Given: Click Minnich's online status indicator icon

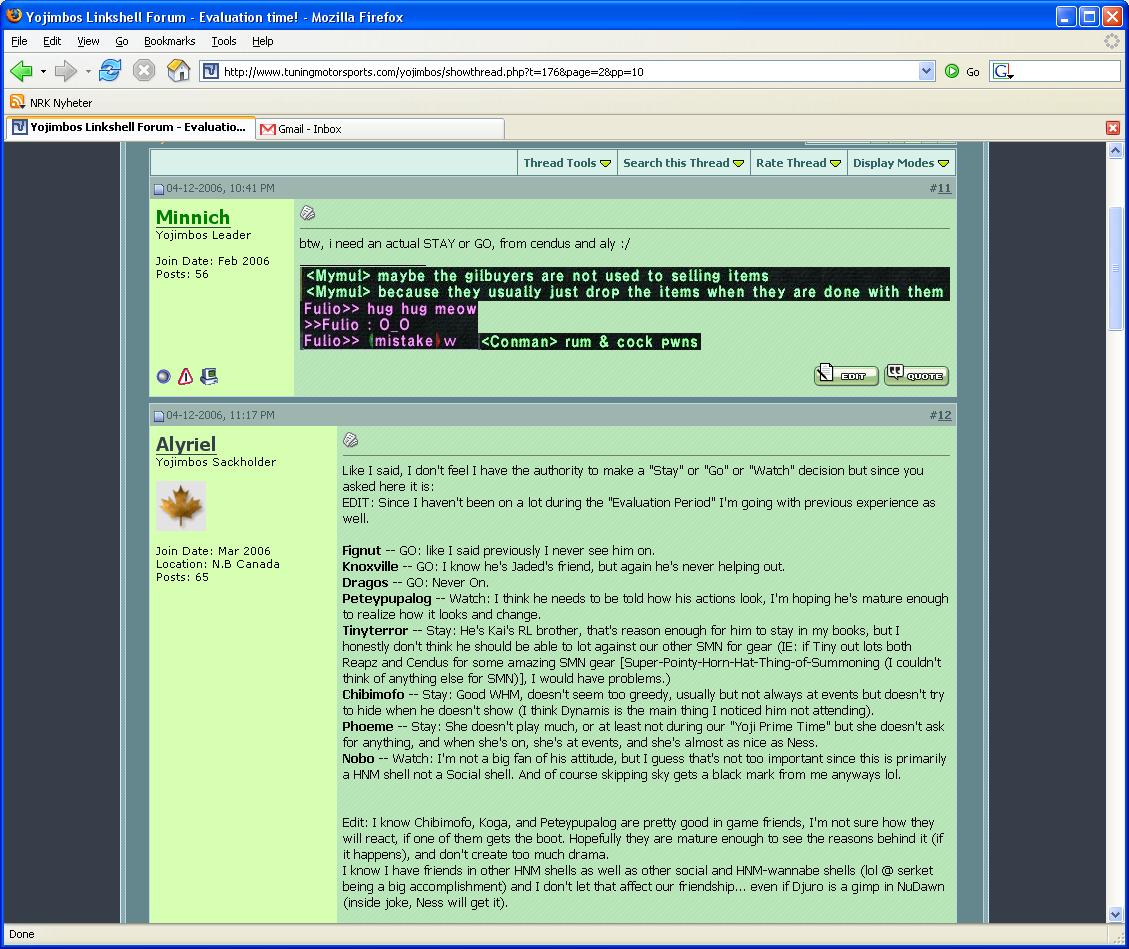Looking at the screenshot, I should tap(164, 377).
